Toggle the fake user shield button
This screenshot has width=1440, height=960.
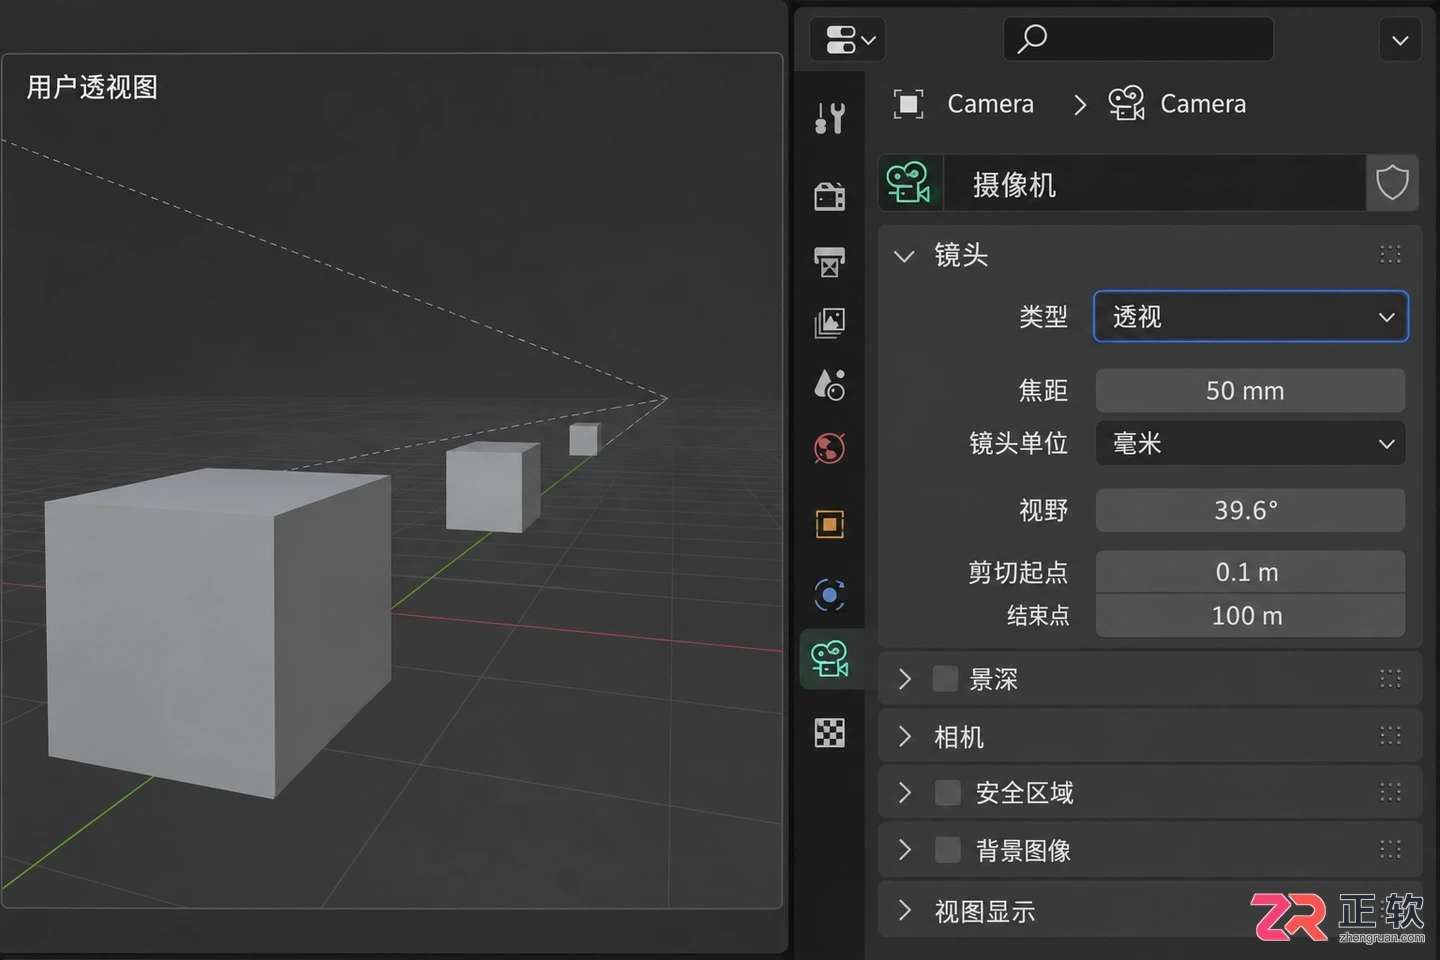(x=1392, y=184)
